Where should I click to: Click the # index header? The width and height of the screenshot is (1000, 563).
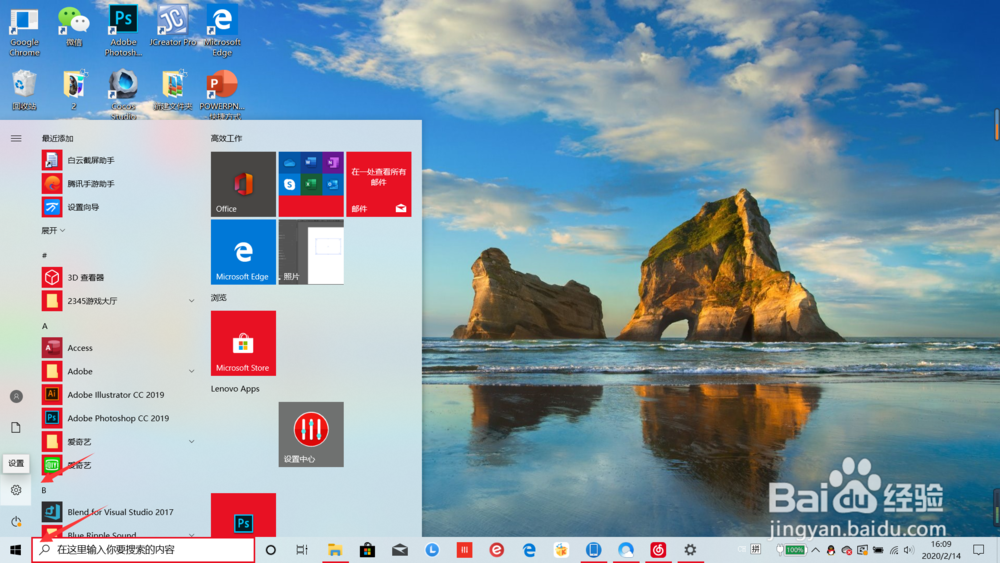44,255
